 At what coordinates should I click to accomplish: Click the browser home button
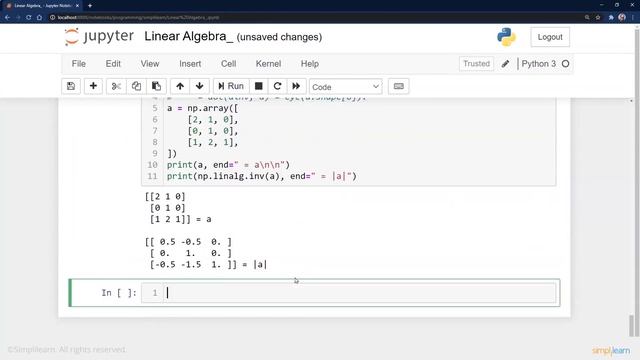click(39, 18)
